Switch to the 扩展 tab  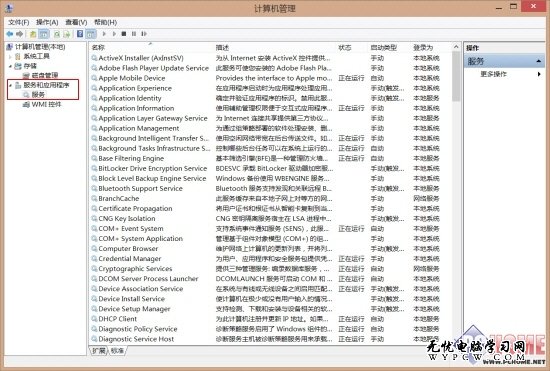[x=99, y=351]
